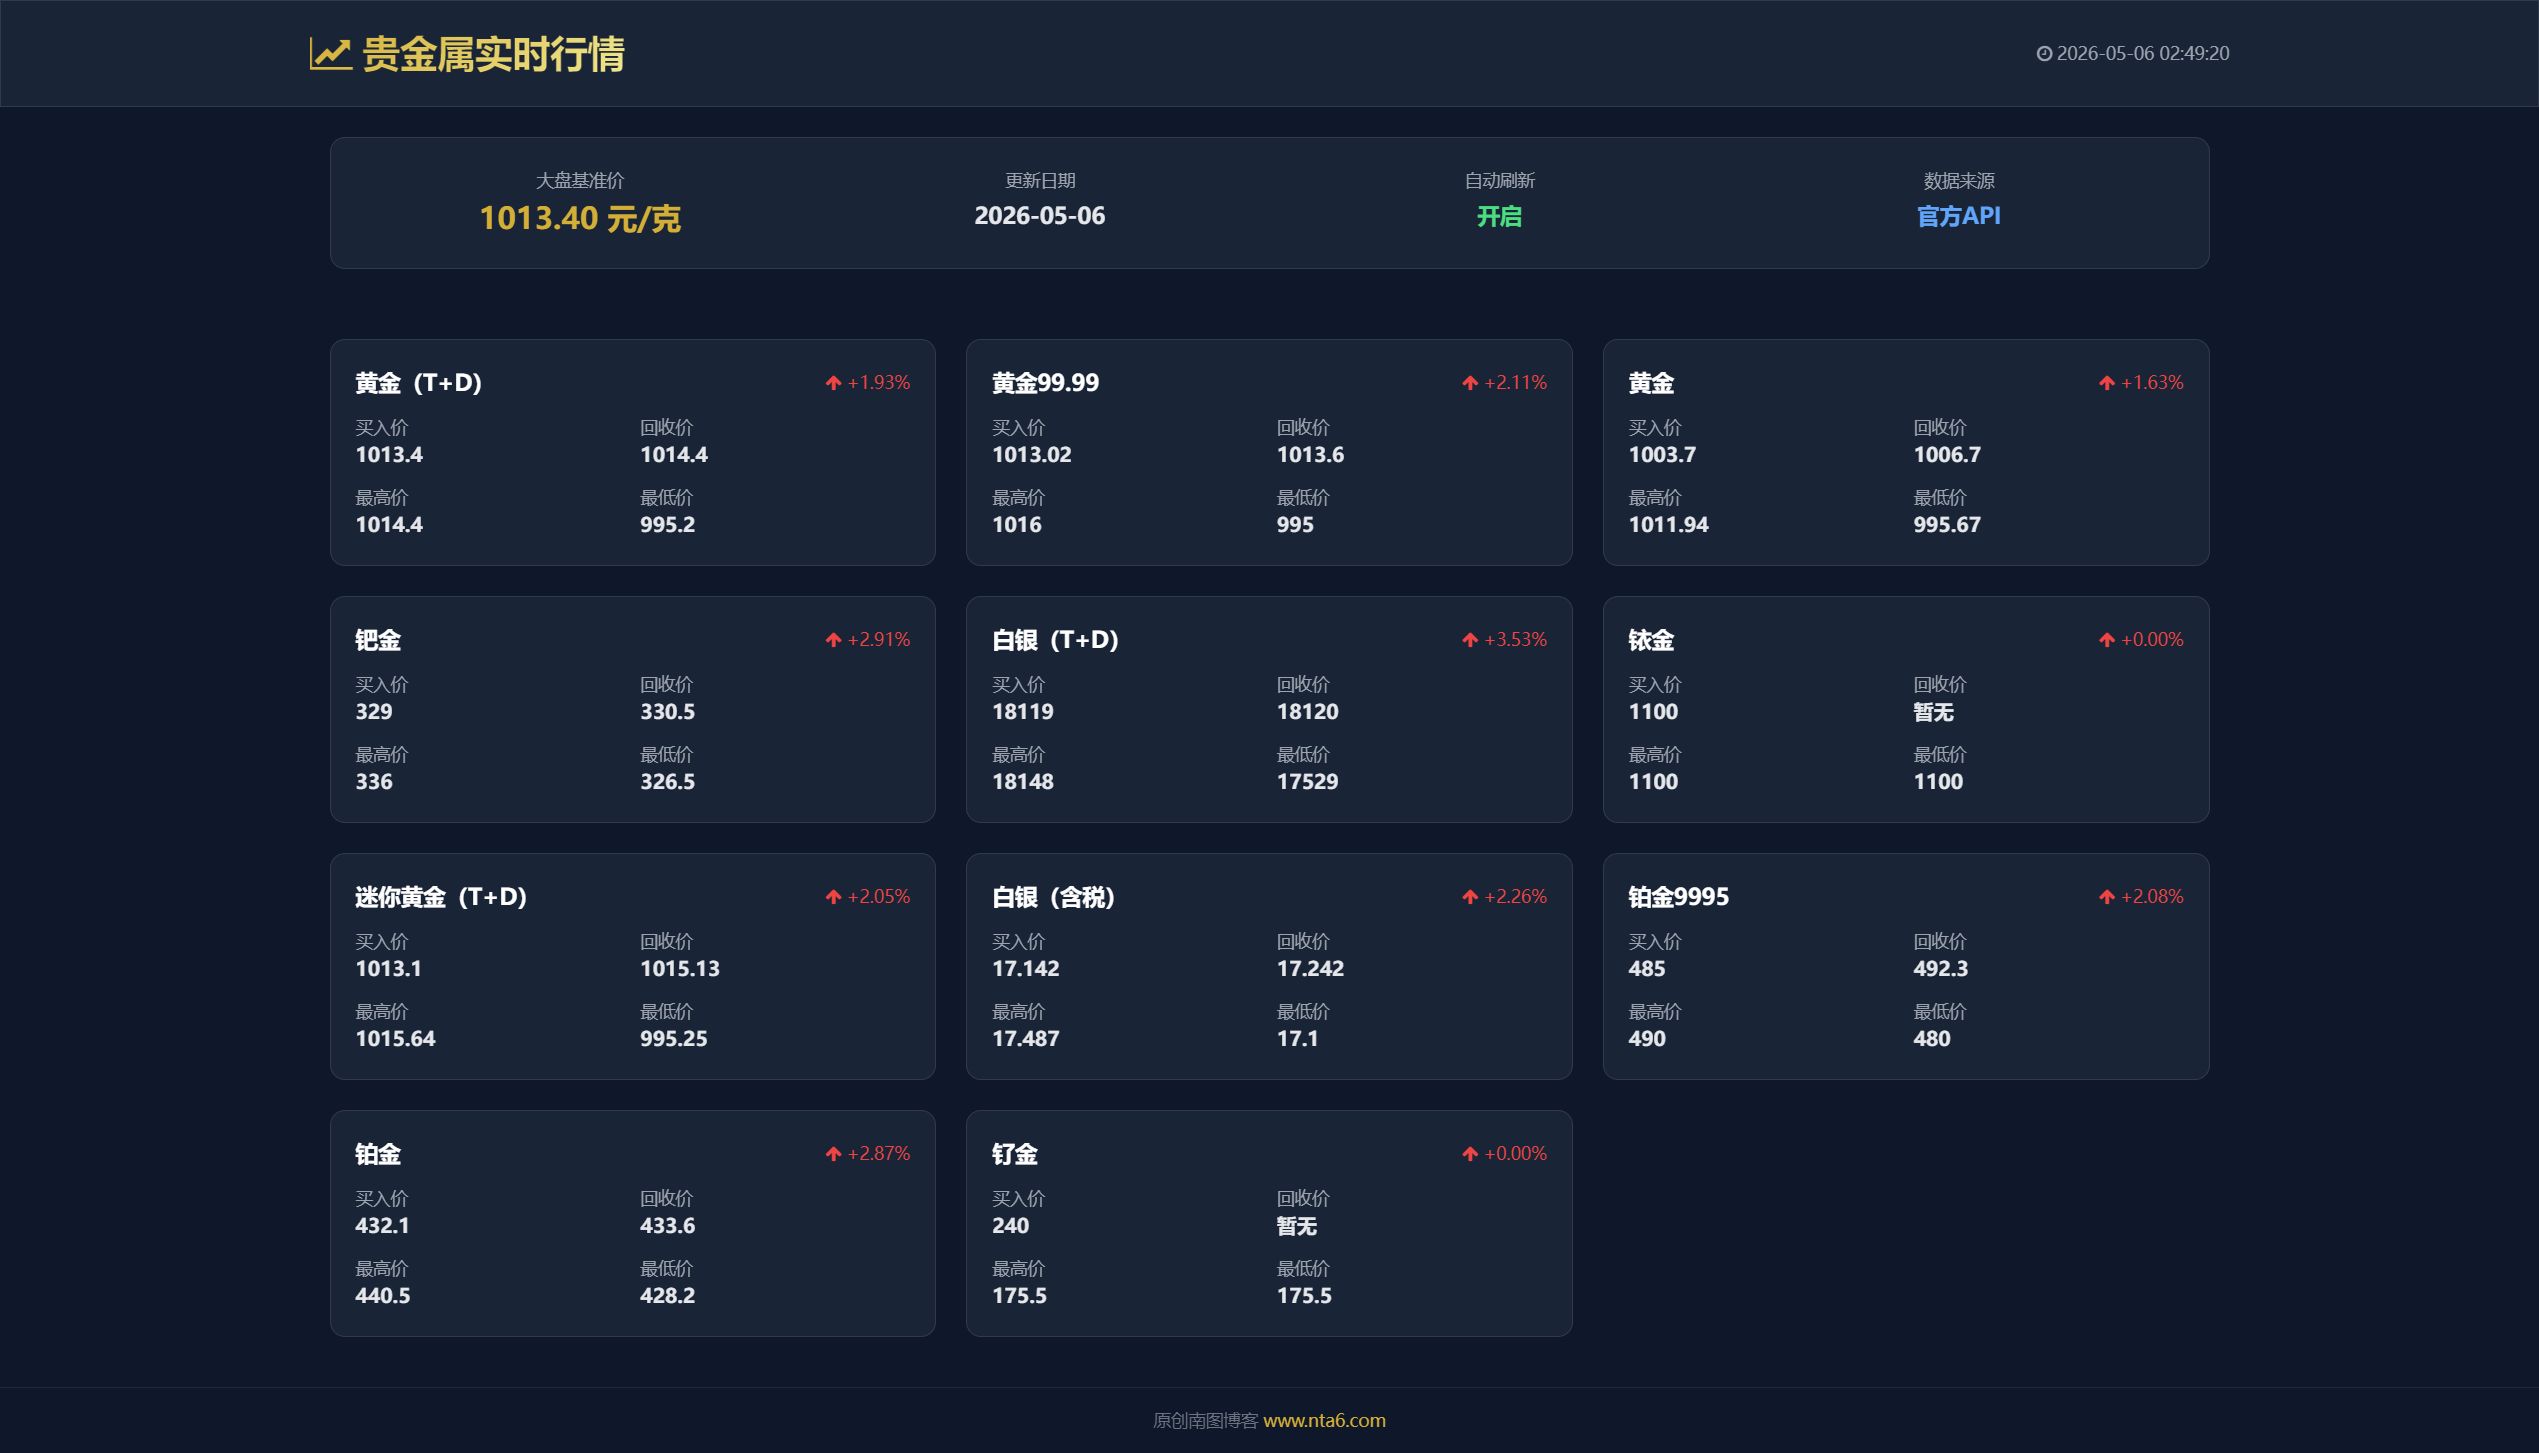This screenshot has height=1453, width=2539.
Task: Click the up arrow on 白银（T+D）card
Action: coord(1470,640)
